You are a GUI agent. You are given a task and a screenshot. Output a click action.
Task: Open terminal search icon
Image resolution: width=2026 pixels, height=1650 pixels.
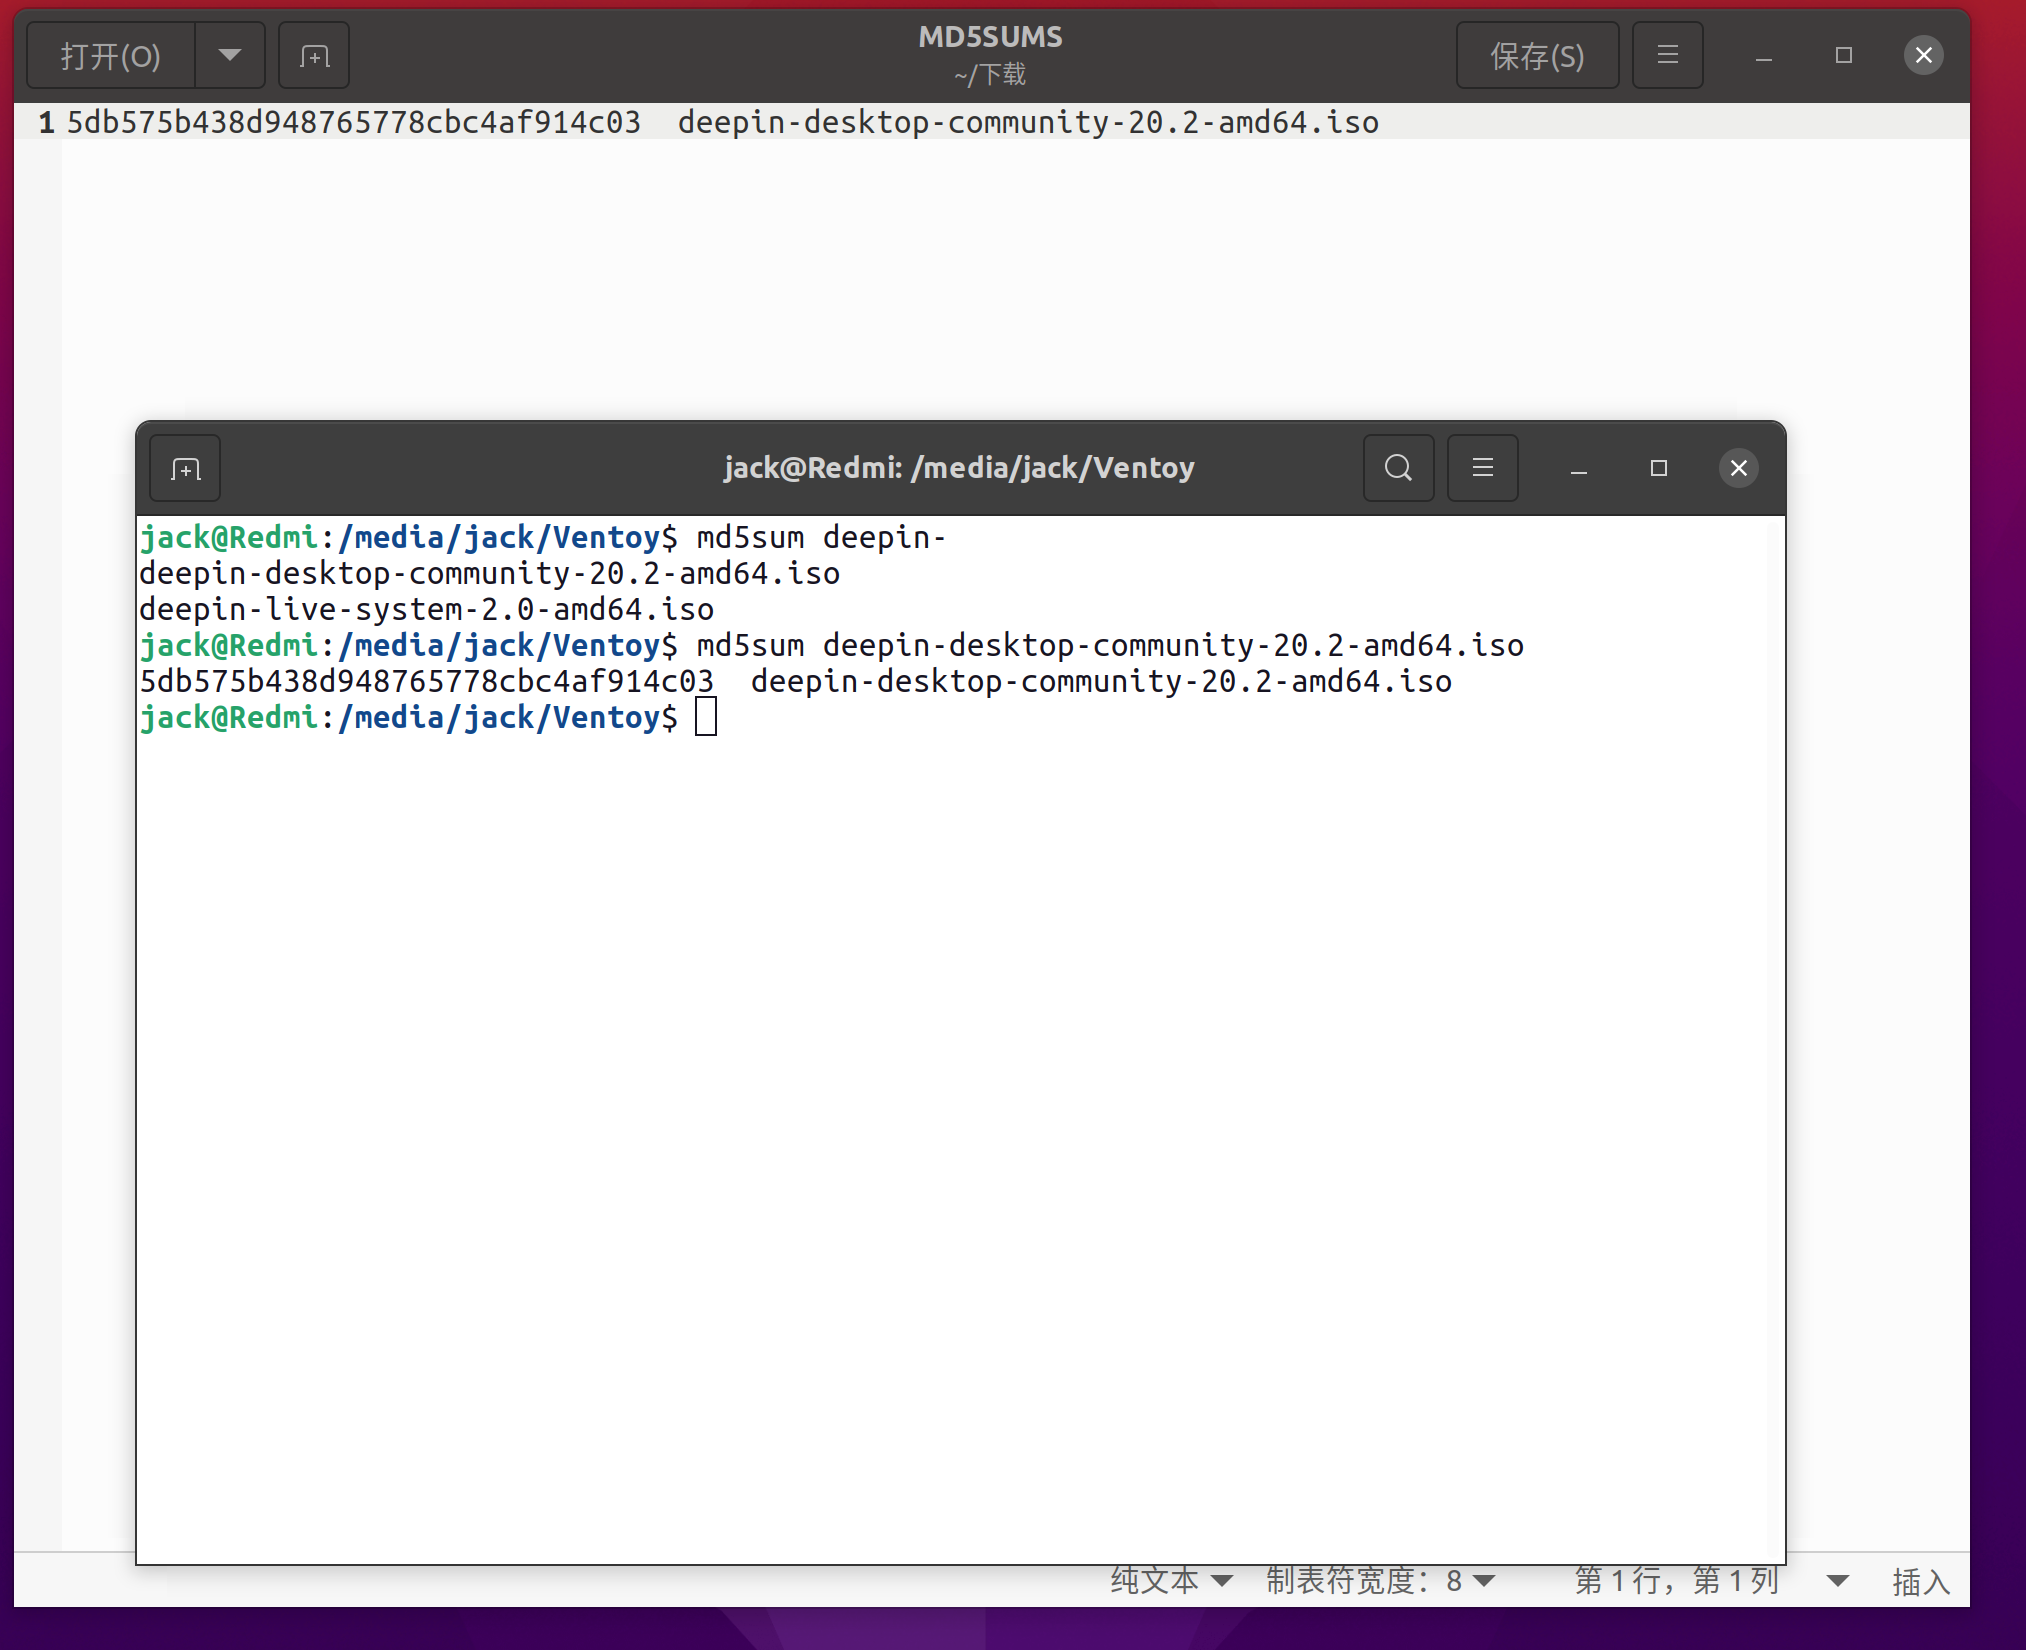tap(1398, 468)
